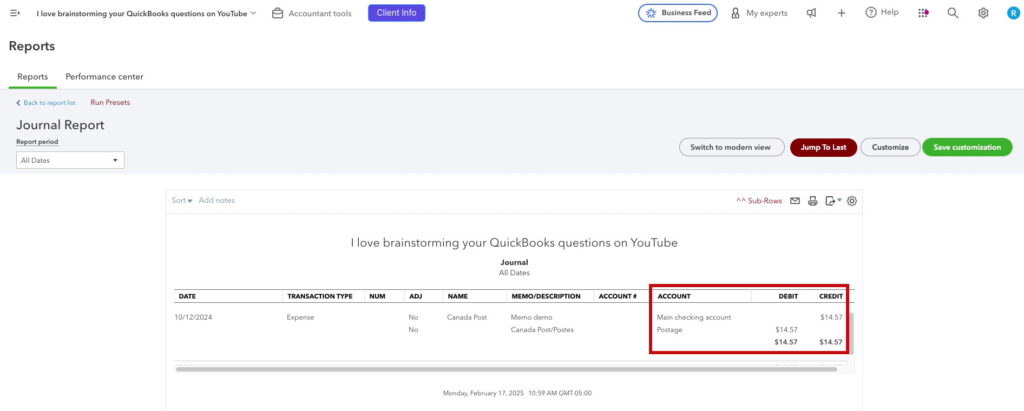Click the announcements megaphone icon

811,13
